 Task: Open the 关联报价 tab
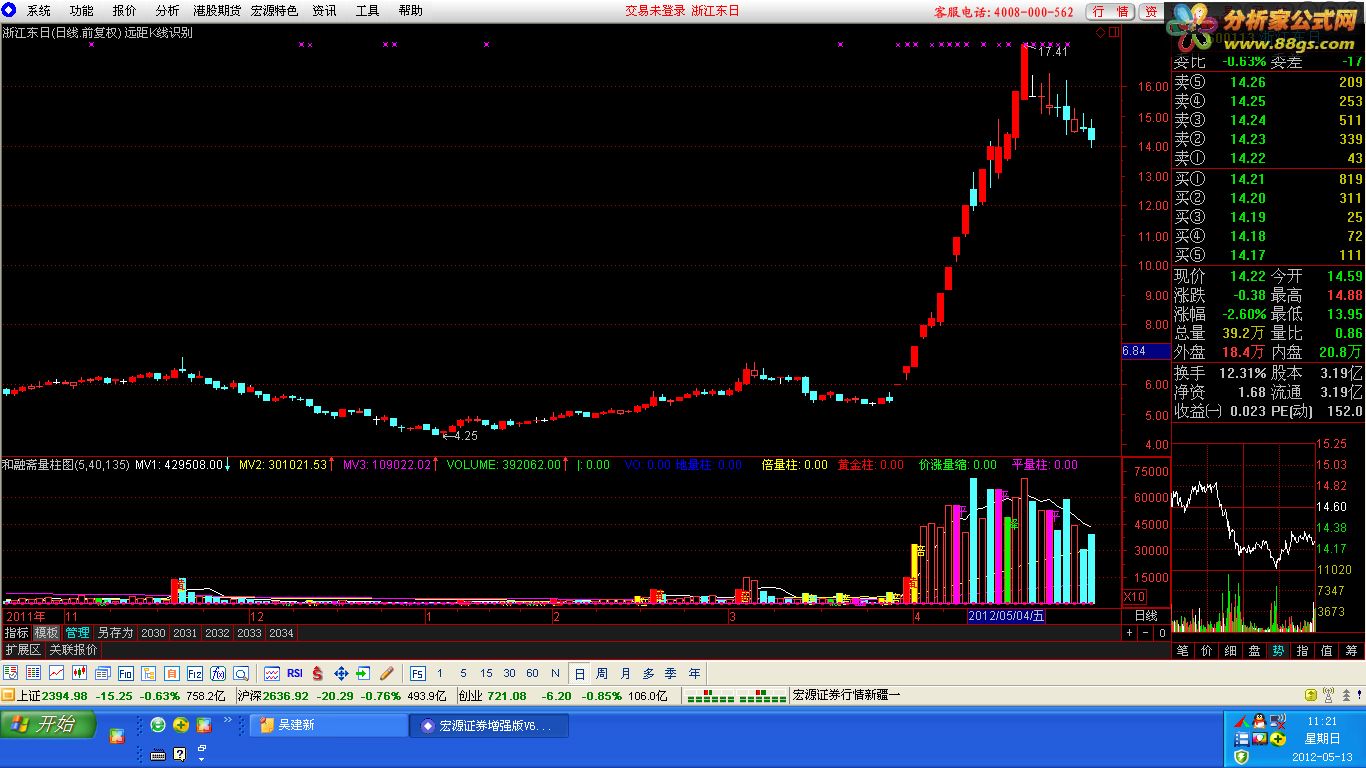[73, 649]
